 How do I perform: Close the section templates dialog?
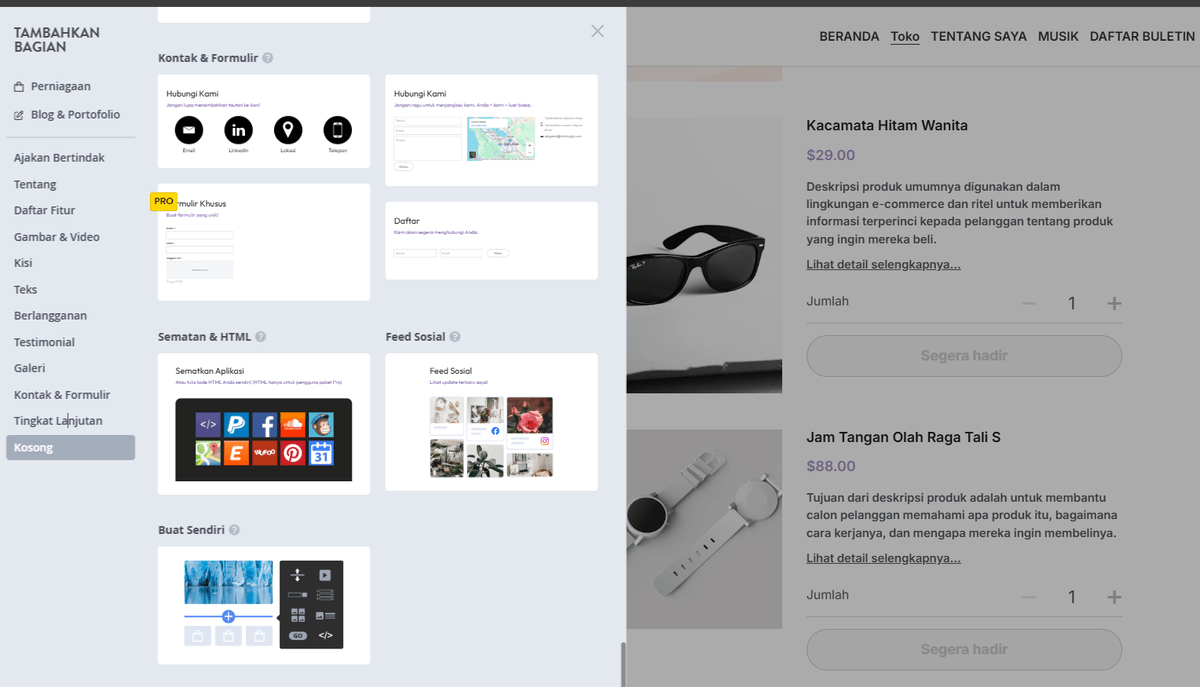click(x=597, y=31)
